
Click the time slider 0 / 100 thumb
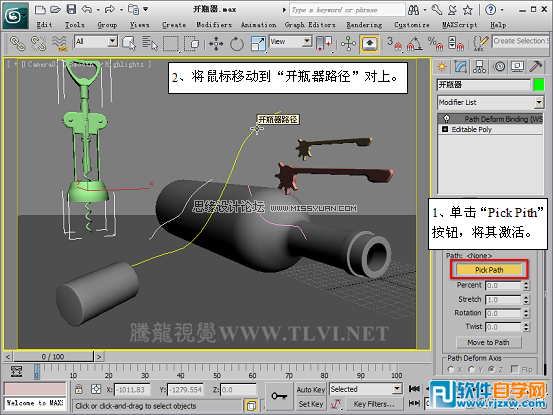pyautogui.click(x=53, y=356)
